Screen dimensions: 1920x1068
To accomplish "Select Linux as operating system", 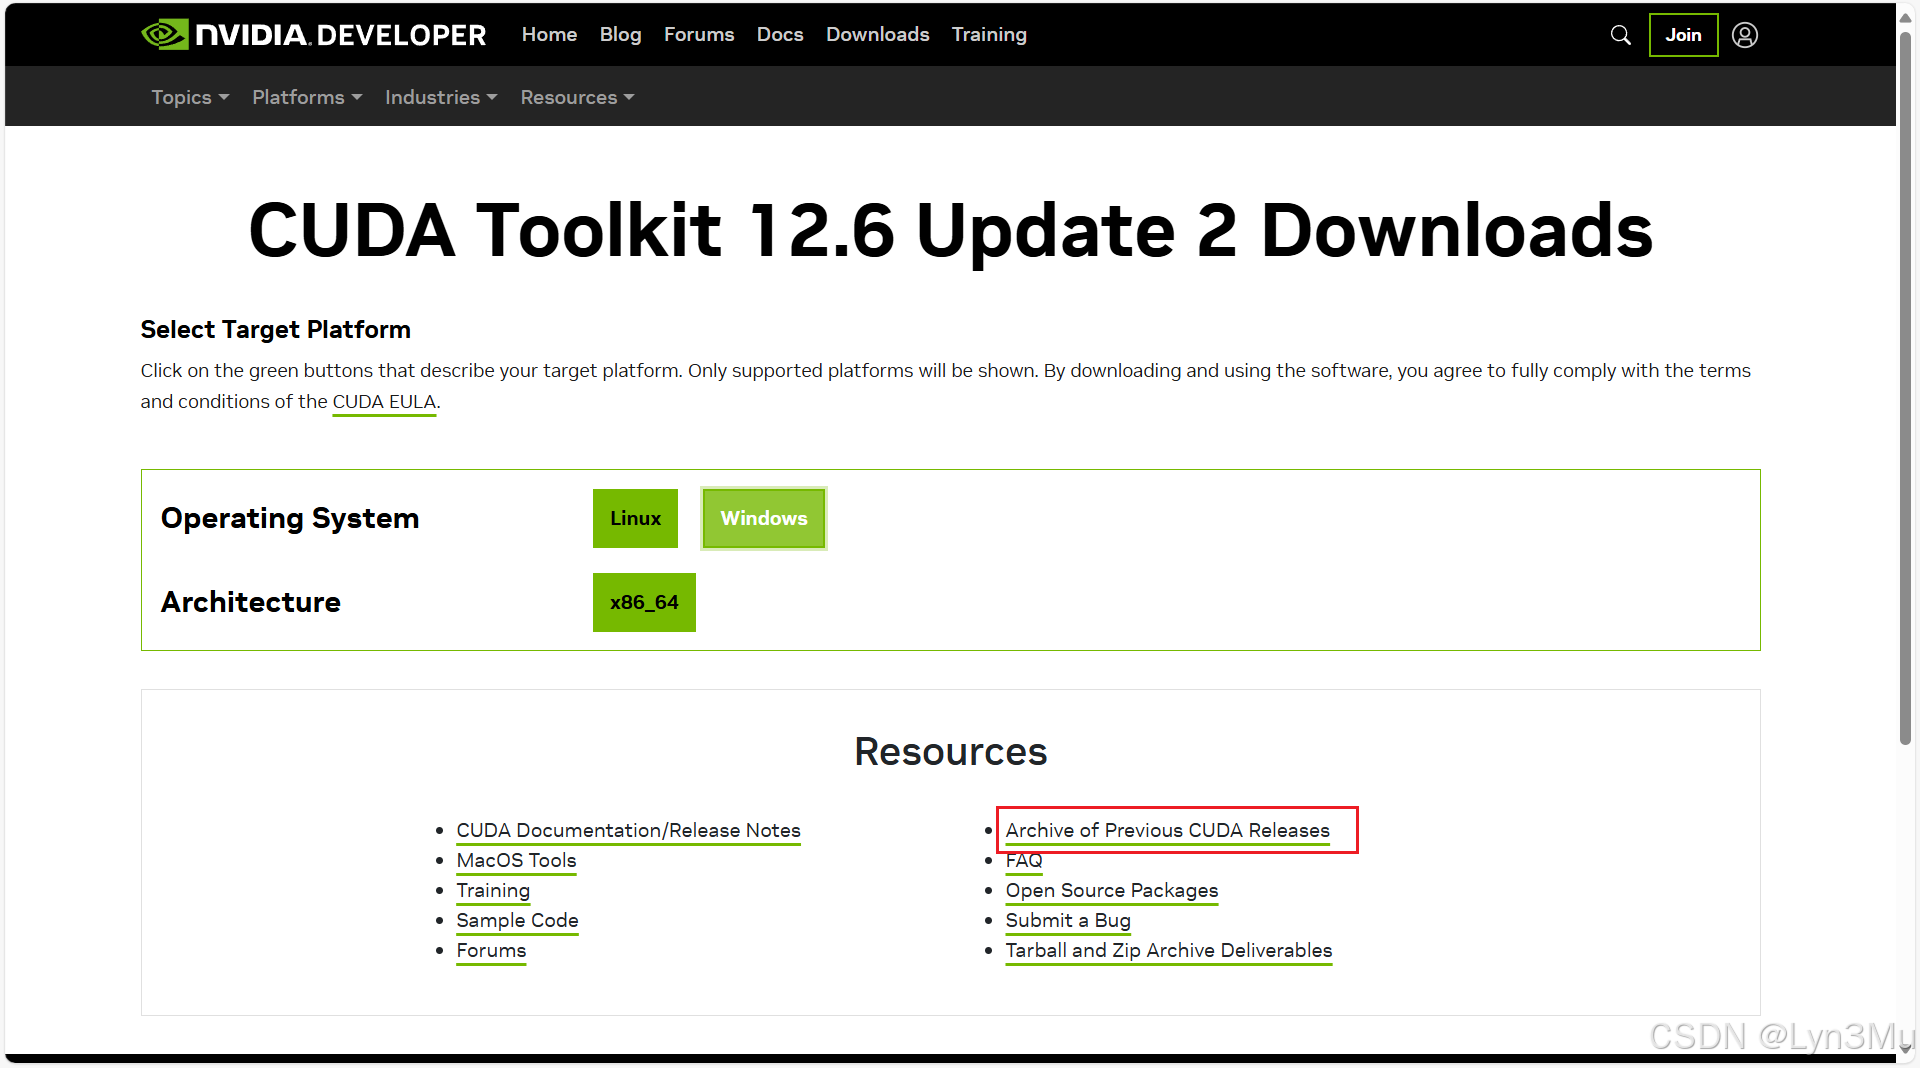I will pyautogui.click(x=635, y=518).
